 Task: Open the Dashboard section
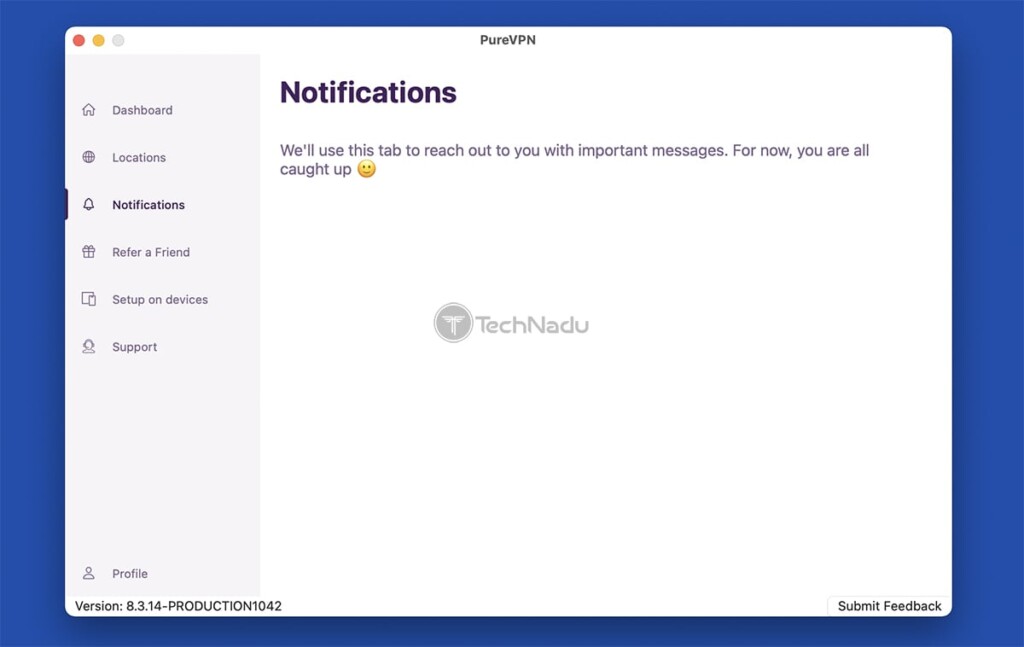pyautogui.click(x=142, y=110)
